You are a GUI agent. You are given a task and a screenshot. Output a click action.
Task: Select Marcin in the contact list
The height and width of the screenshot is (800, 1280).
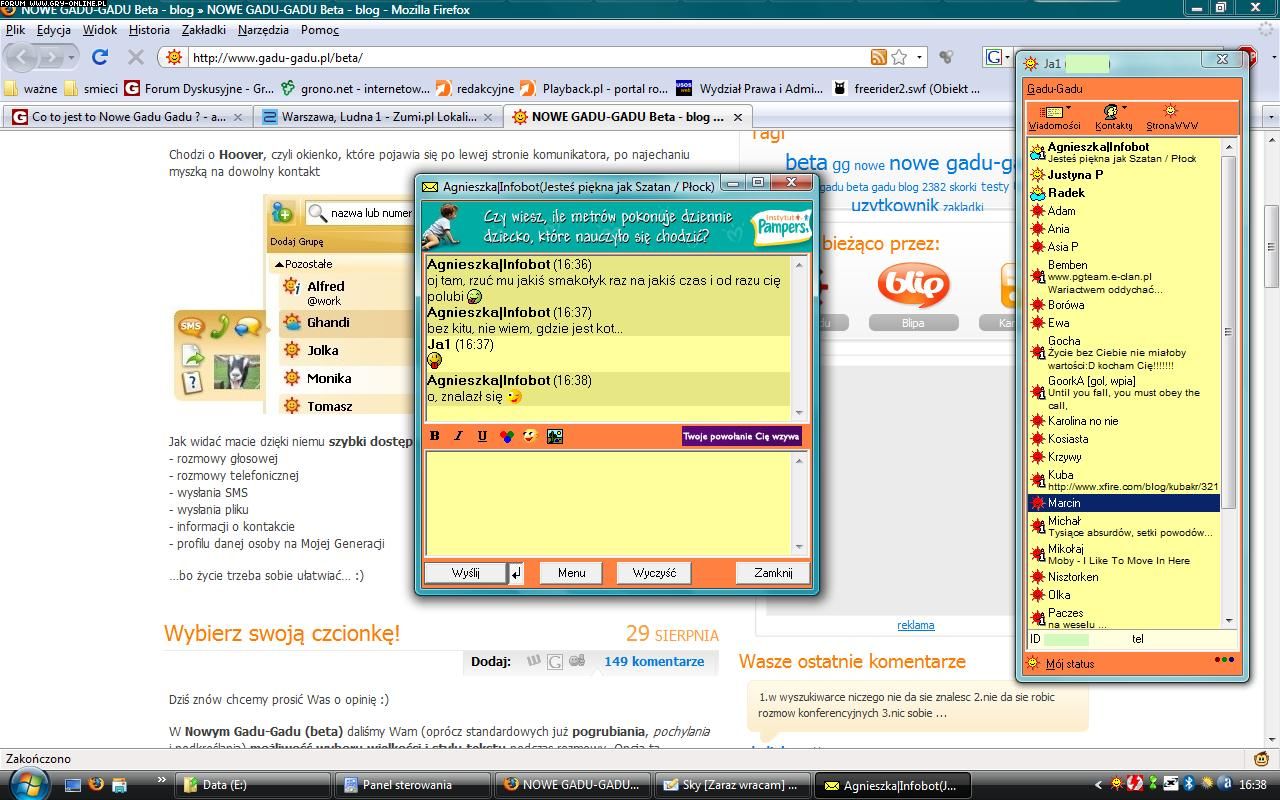(1064, 503)
